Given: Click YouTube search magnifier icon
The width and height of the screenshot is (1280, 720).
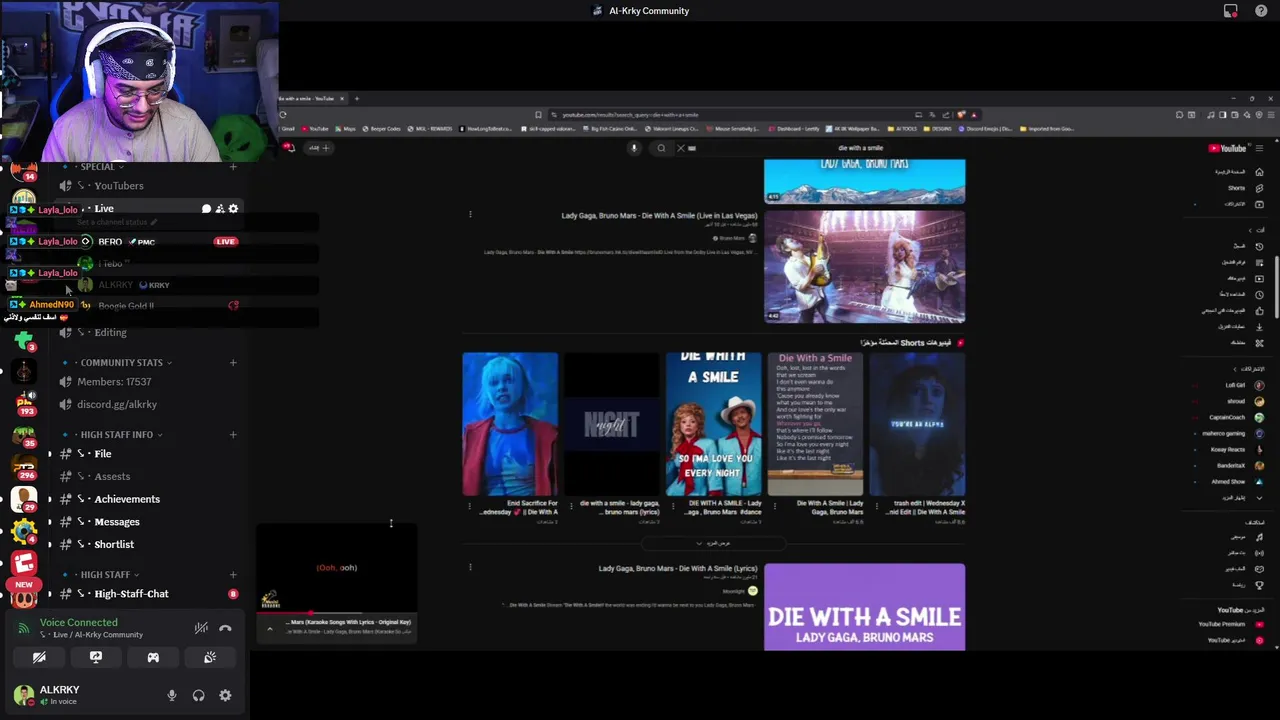Looking at the screenshot, I should [661, 148].
